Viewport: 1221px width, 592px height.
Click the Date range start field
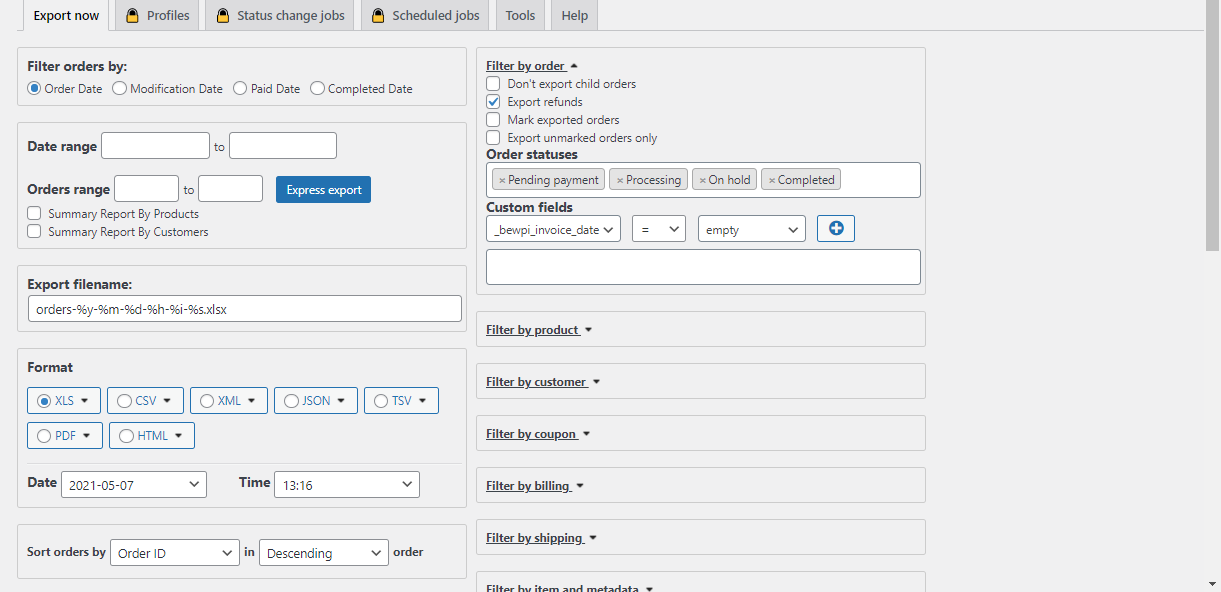(155, 146)
